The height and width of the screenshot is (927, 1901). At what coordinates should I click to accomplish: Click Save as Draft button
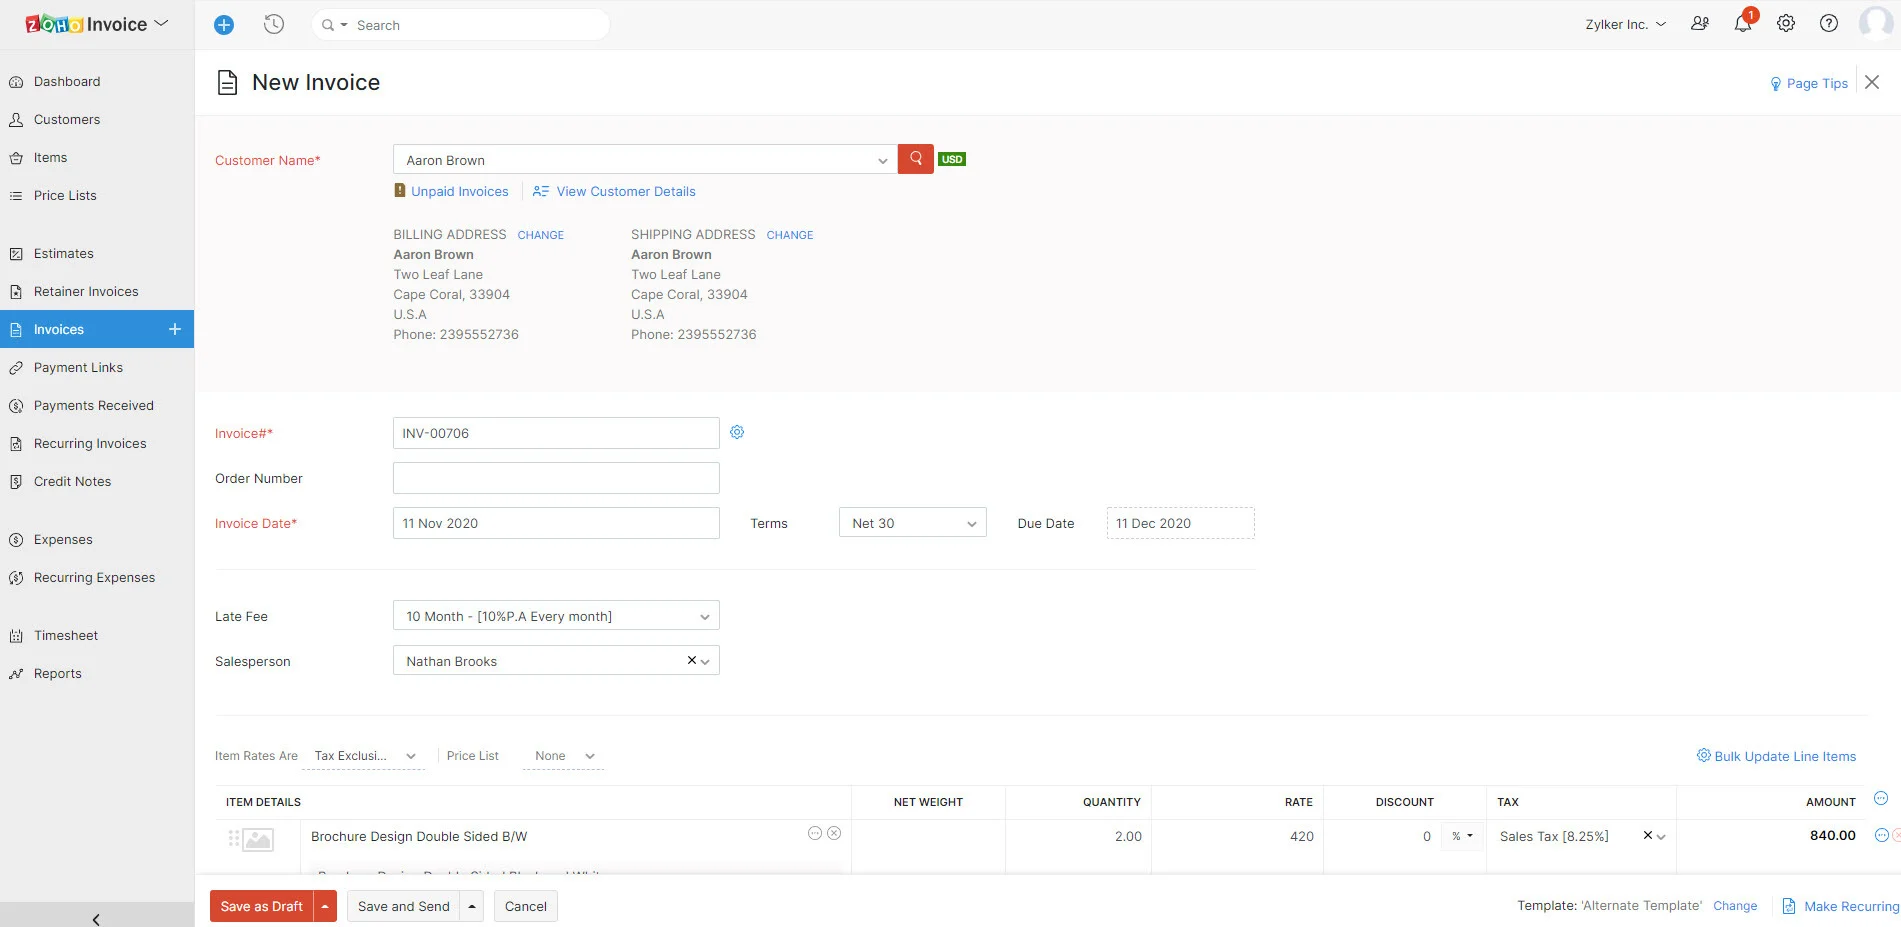[x=262, y=906]
